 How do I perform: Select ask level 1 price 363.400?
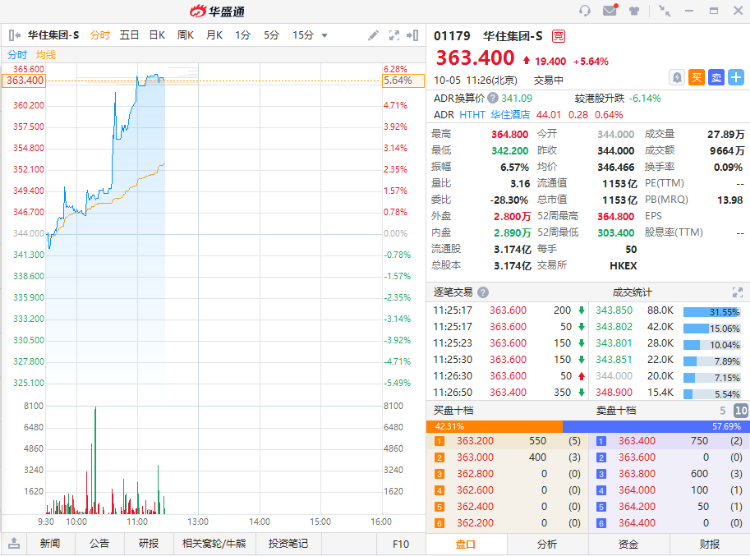637,441
